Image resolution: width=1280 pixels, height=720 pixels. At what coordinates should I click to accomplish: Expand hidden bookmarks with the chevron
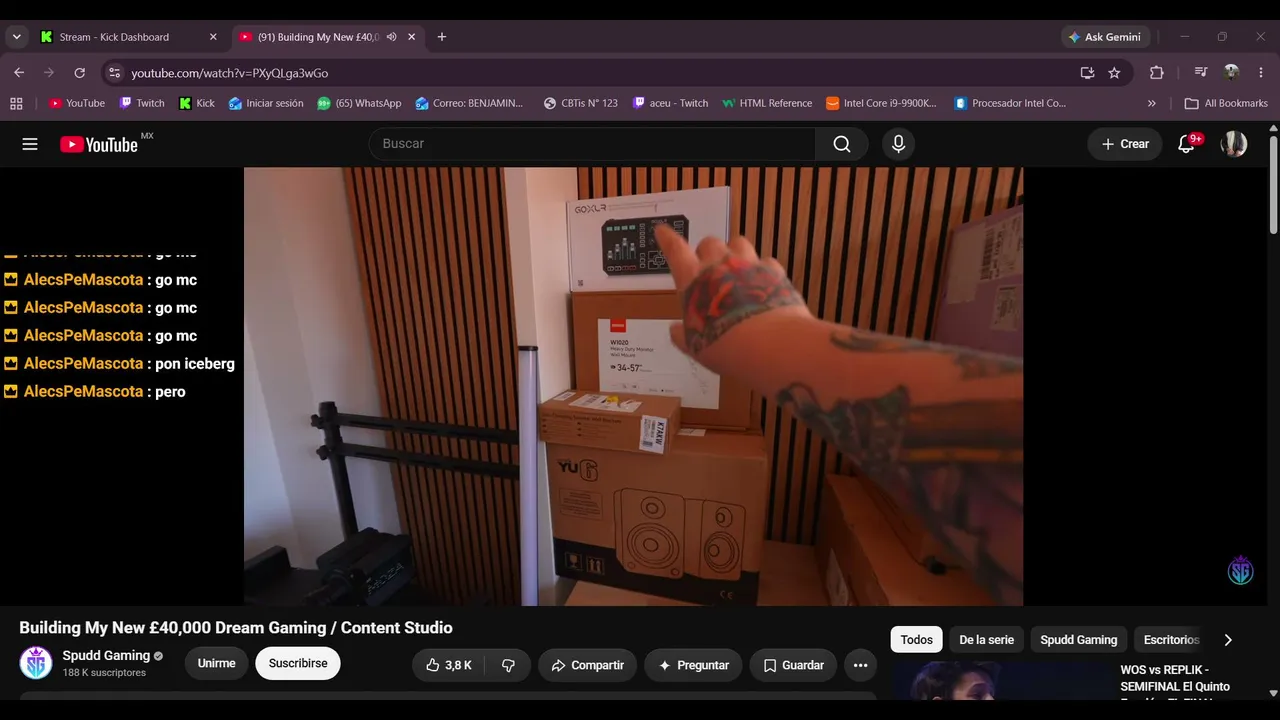1151,103
